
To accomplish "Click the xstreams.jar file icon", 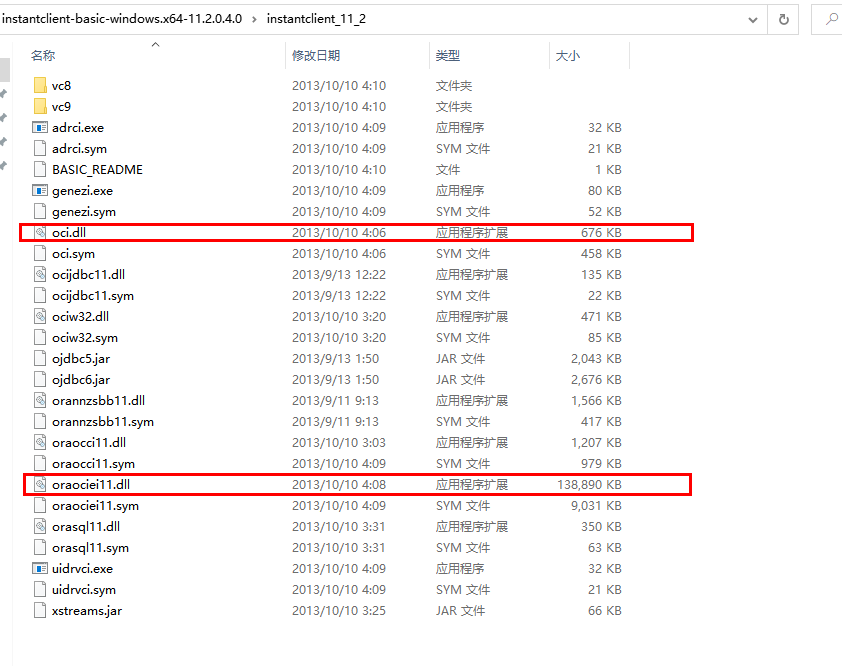I will [38, 610].
